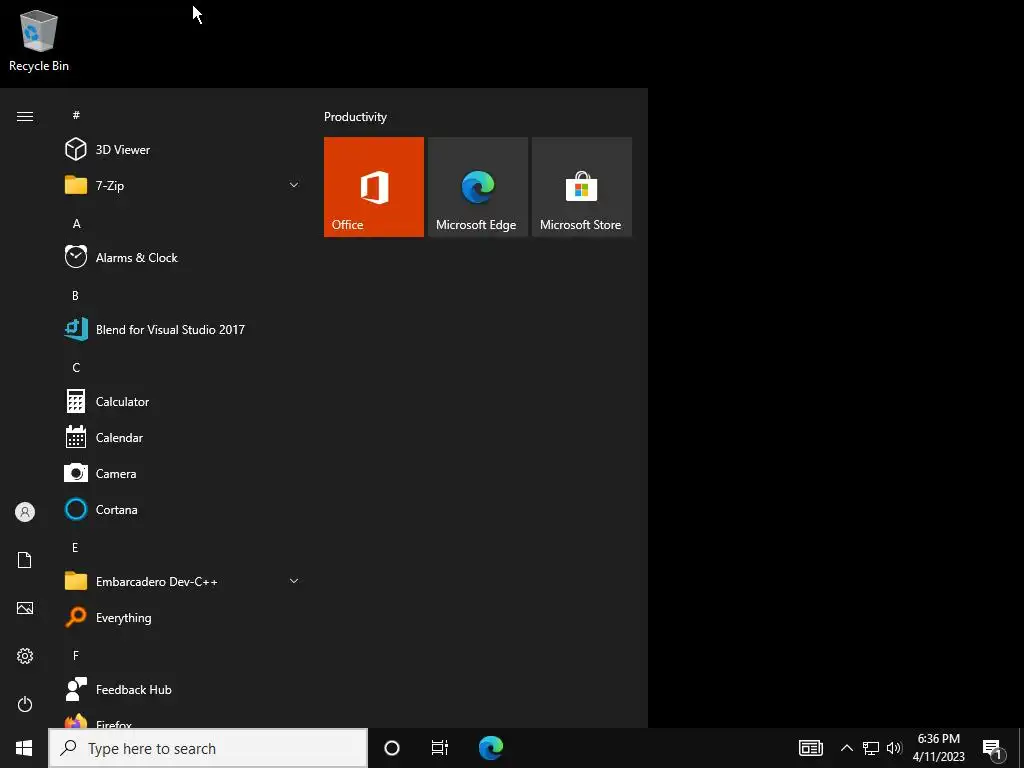Open the user account icon in Start
Screen dimensions: 1024x768
click(25, 512)
